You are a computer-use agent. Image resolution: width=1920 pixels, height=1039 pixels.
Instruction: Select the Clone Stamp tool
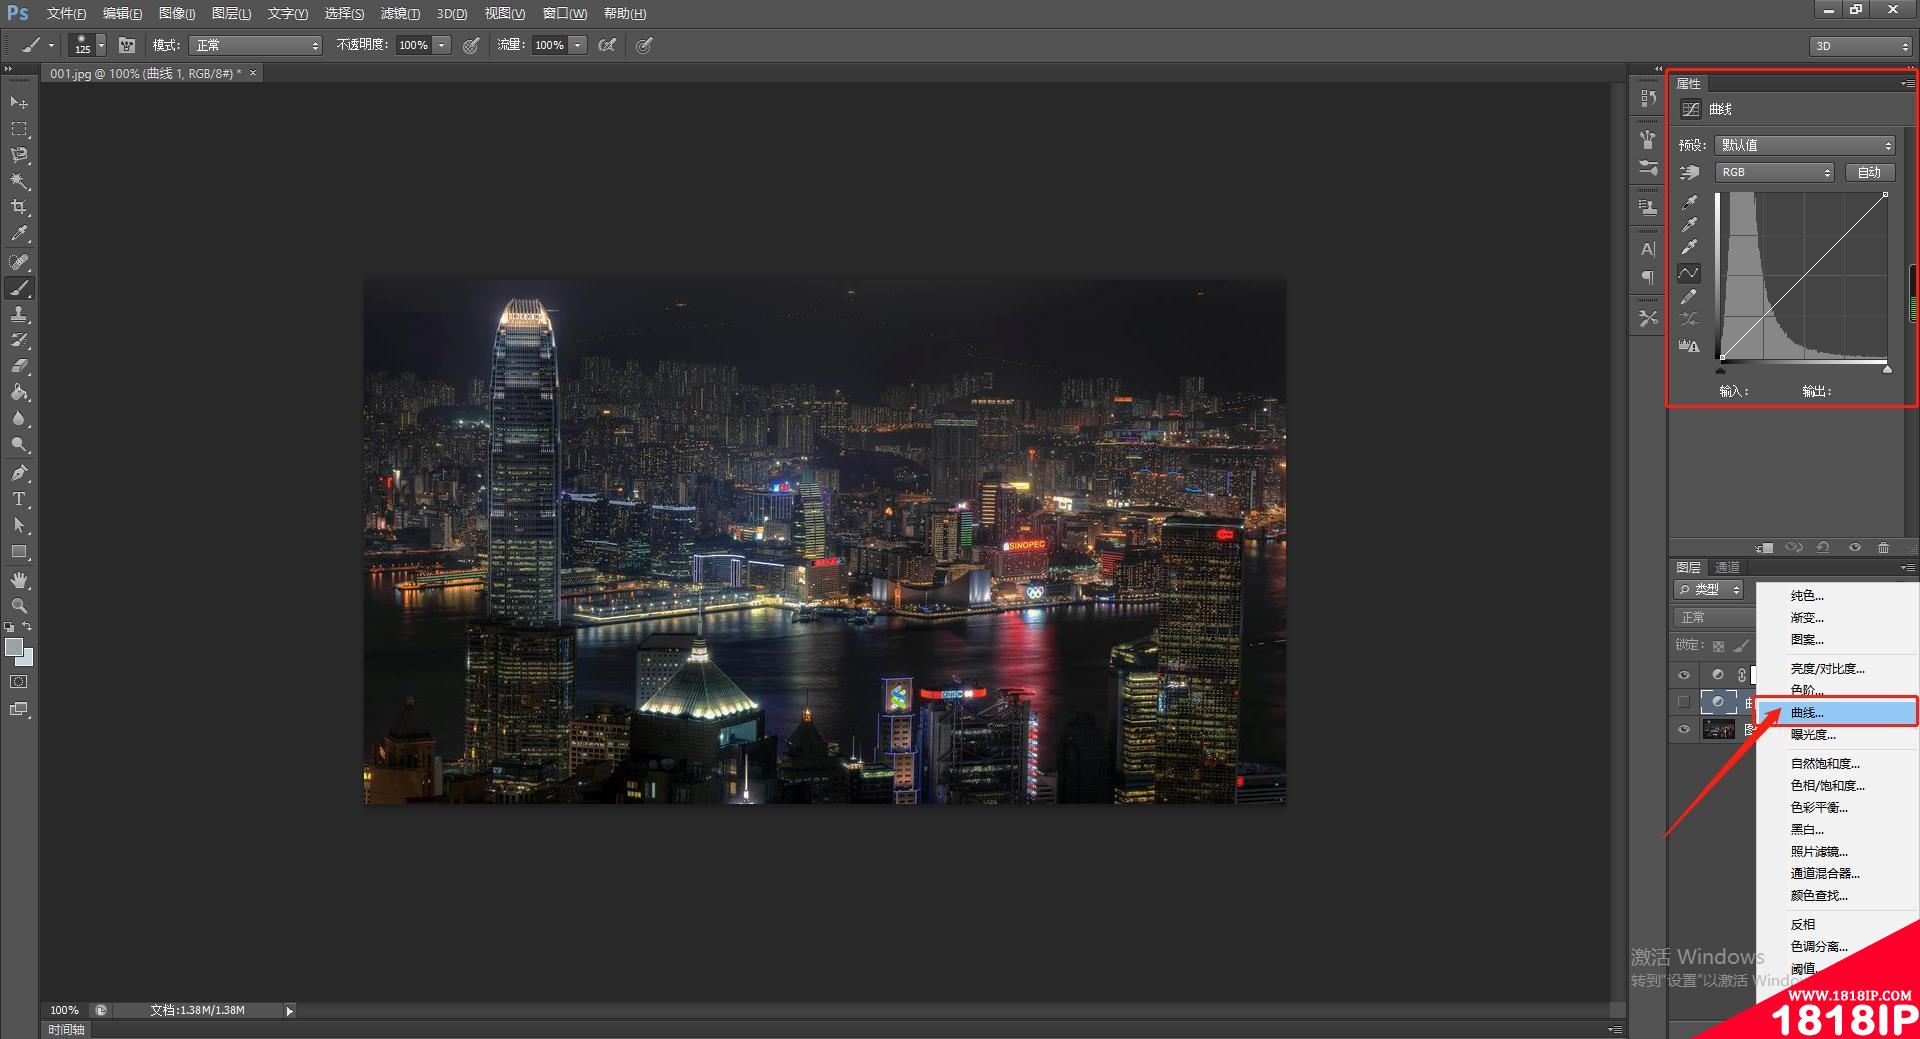pyautogui.click(x=19, y=314)
